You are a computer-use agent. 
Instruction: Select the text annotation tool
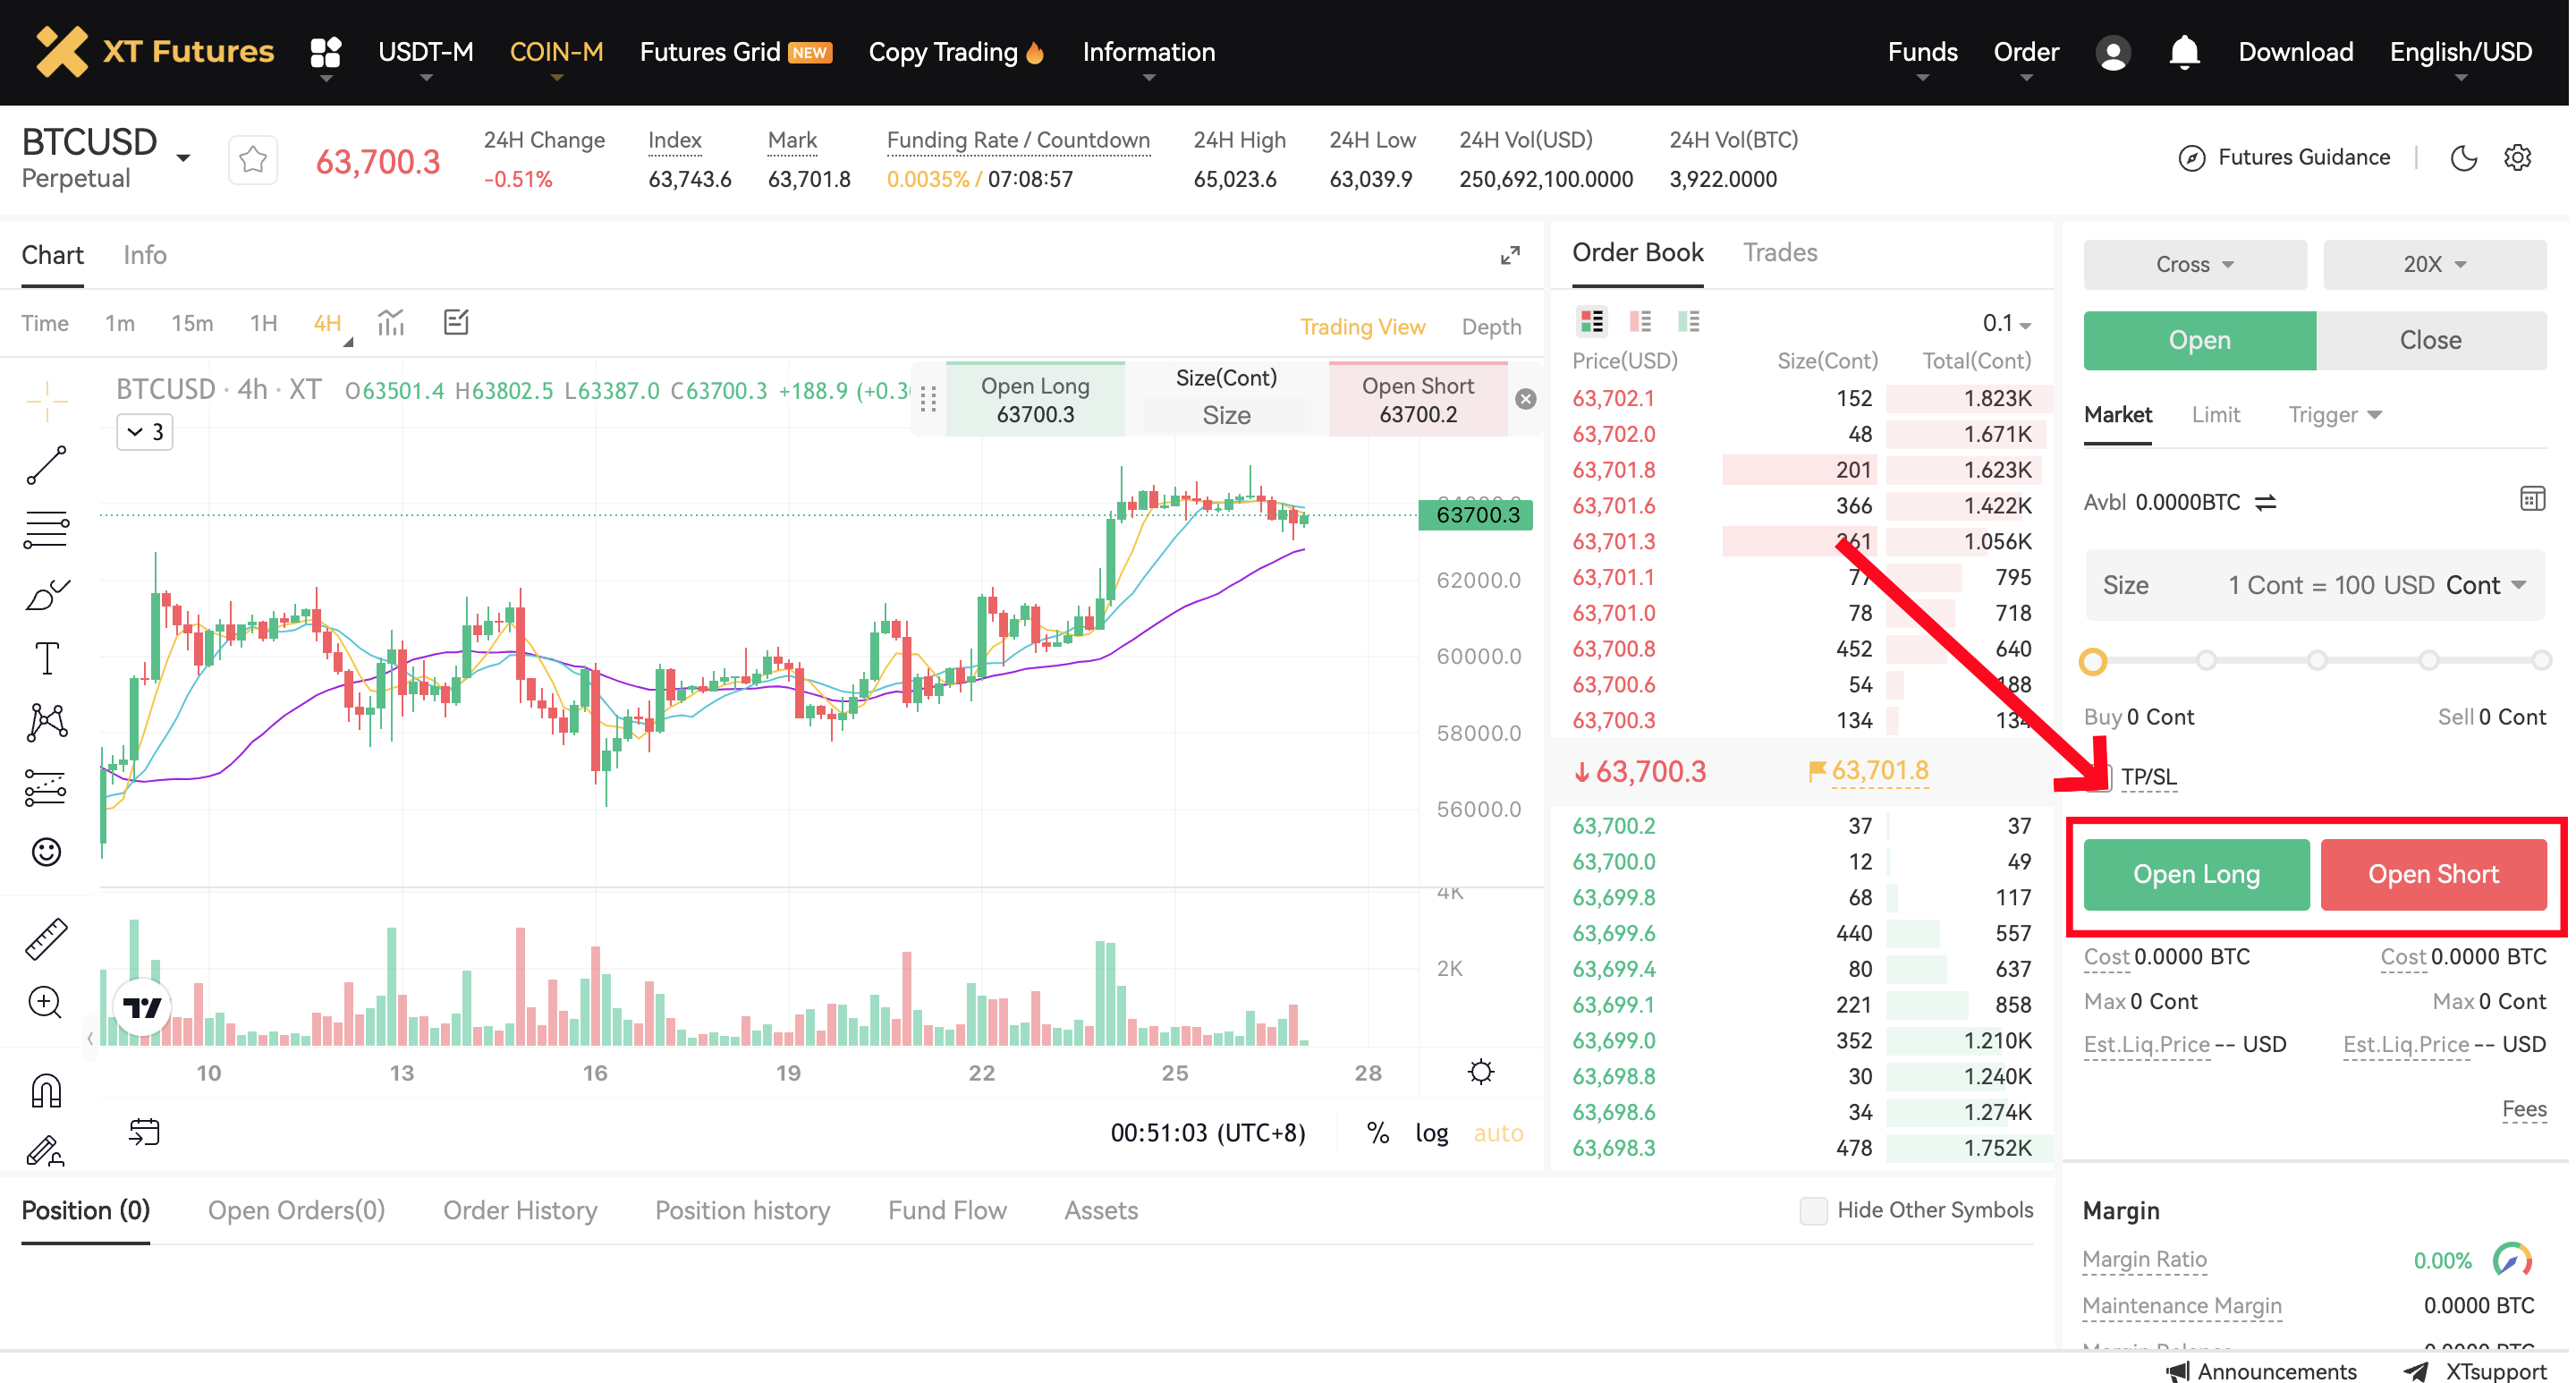46,657
